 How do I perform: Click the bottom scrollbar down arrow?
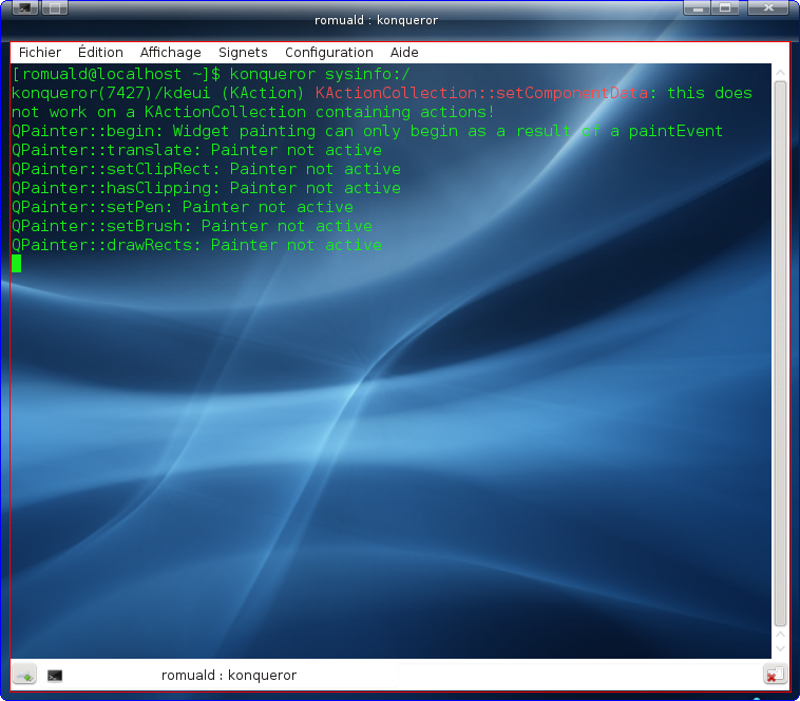tap(780, 648)
